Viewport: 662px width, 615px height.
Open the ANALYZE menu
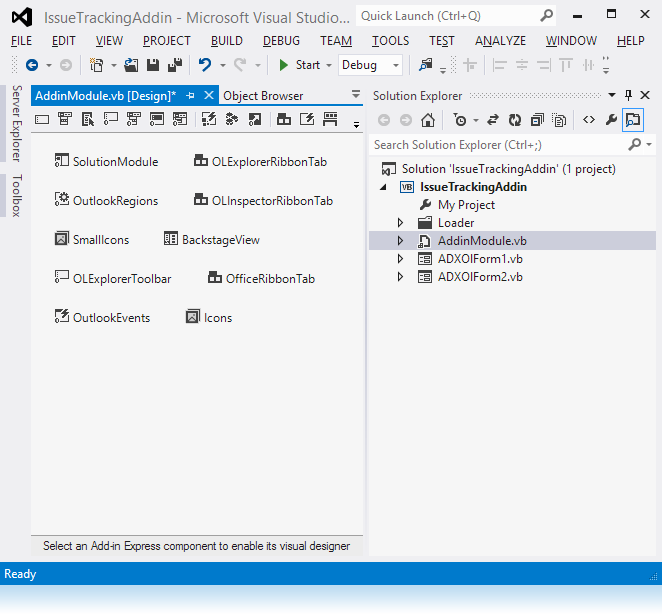tap(500, 41)
